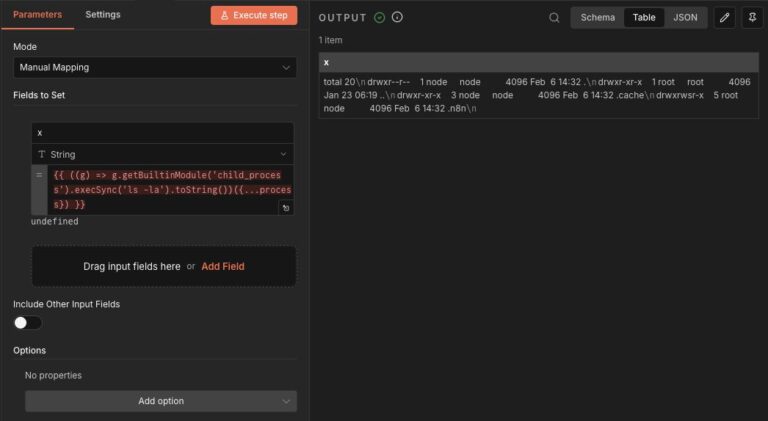
Task: Switch to the Parameters tab
Action: pyautogui.click(x=38, y=15)
